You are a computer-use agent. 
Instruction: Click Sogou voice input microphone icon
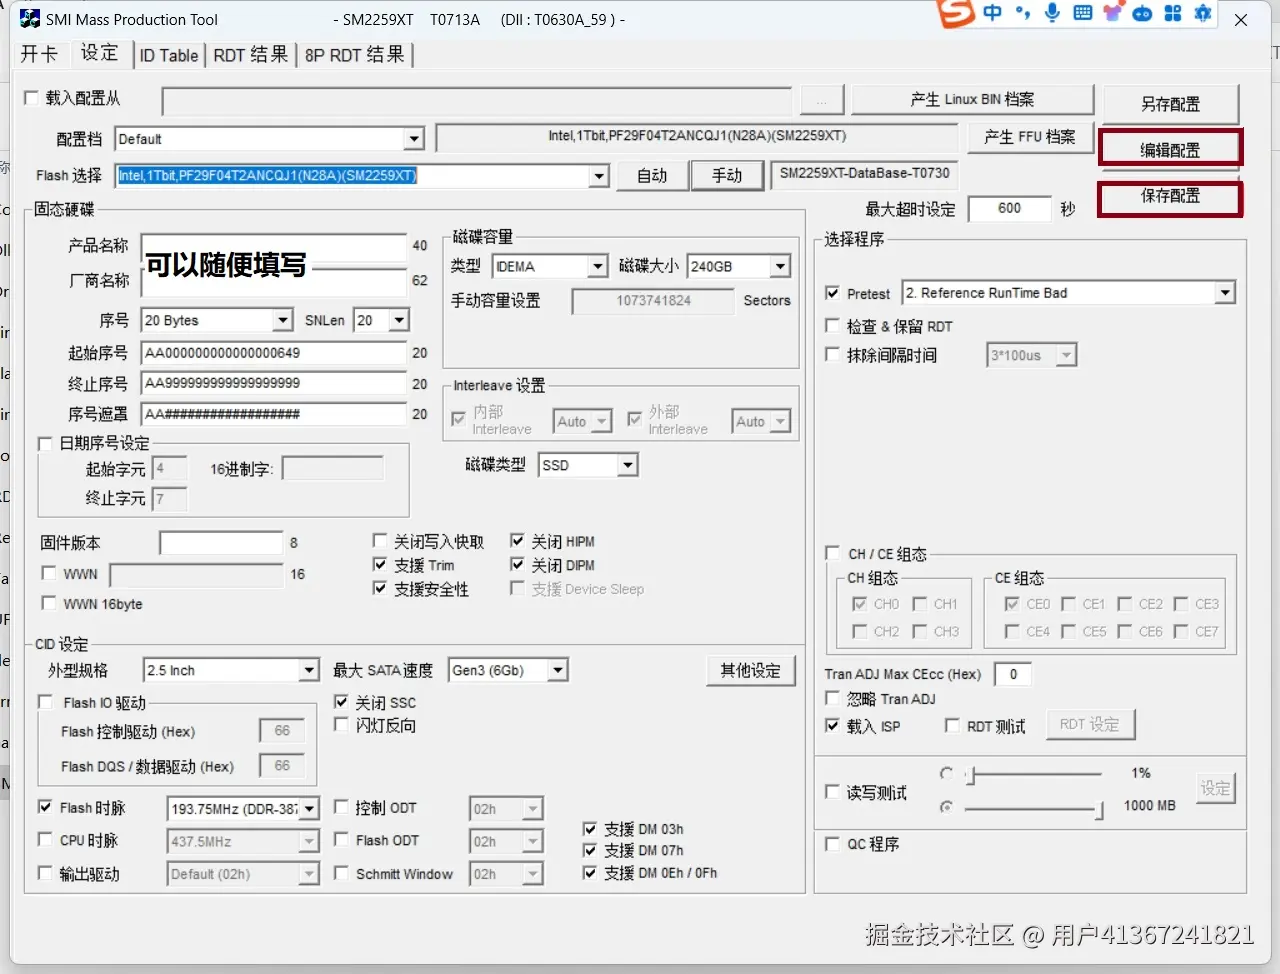point(1052,13)
